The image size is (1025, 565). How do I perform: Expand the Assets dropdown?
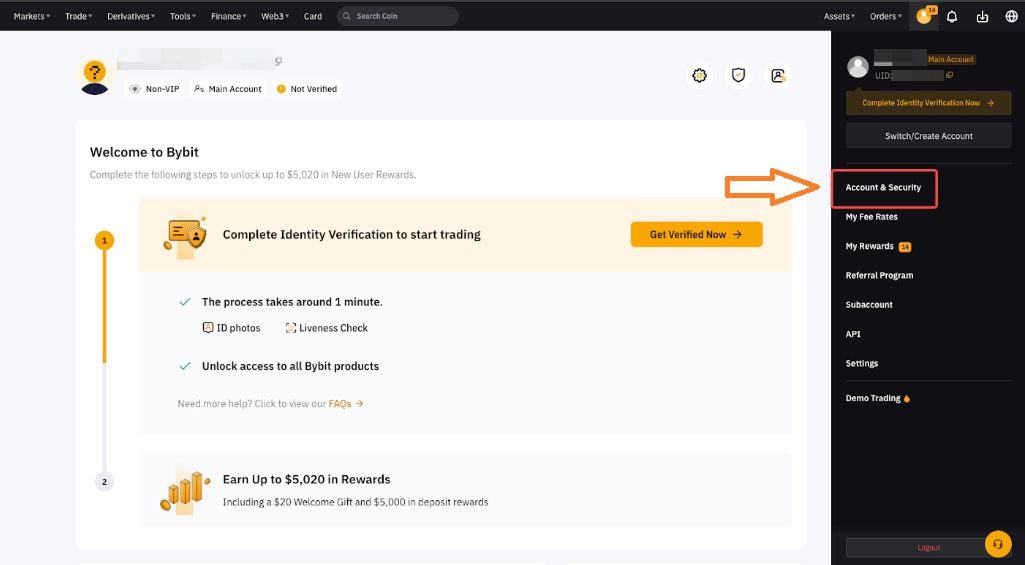pyautogui.click(x=839, y=16)
